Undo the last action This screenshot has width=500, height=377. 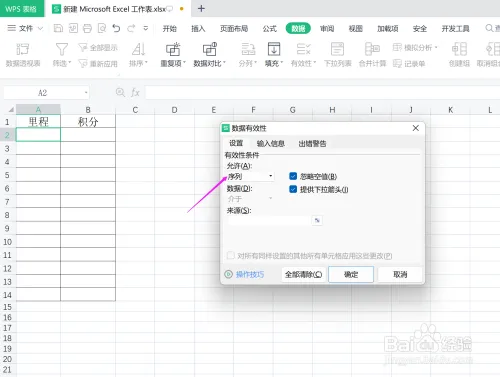tap(116, 28)
